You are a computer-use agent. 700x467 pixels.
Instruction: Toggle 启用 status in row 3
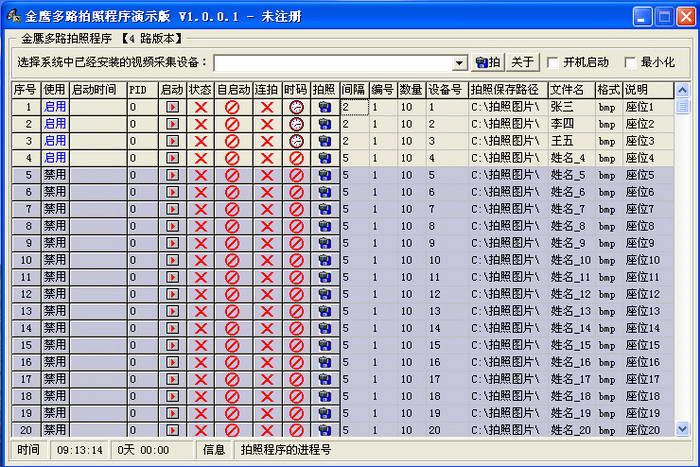click(55, 141)
